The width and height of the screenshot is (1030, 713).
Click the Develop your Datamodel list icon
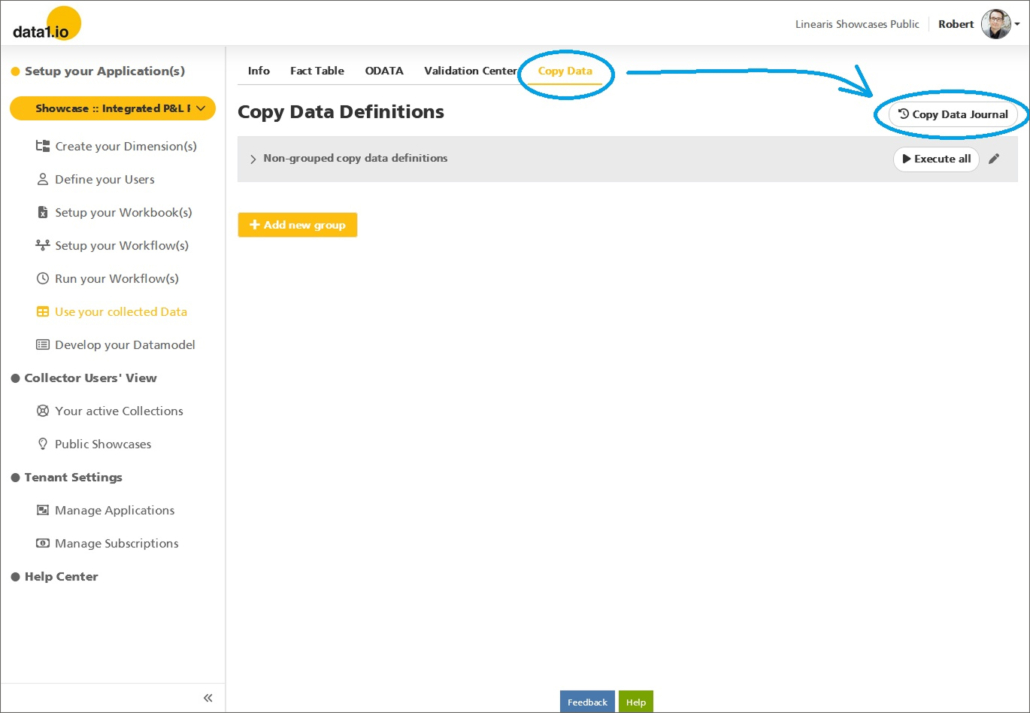pyautogui.click(x=42, y=345)
